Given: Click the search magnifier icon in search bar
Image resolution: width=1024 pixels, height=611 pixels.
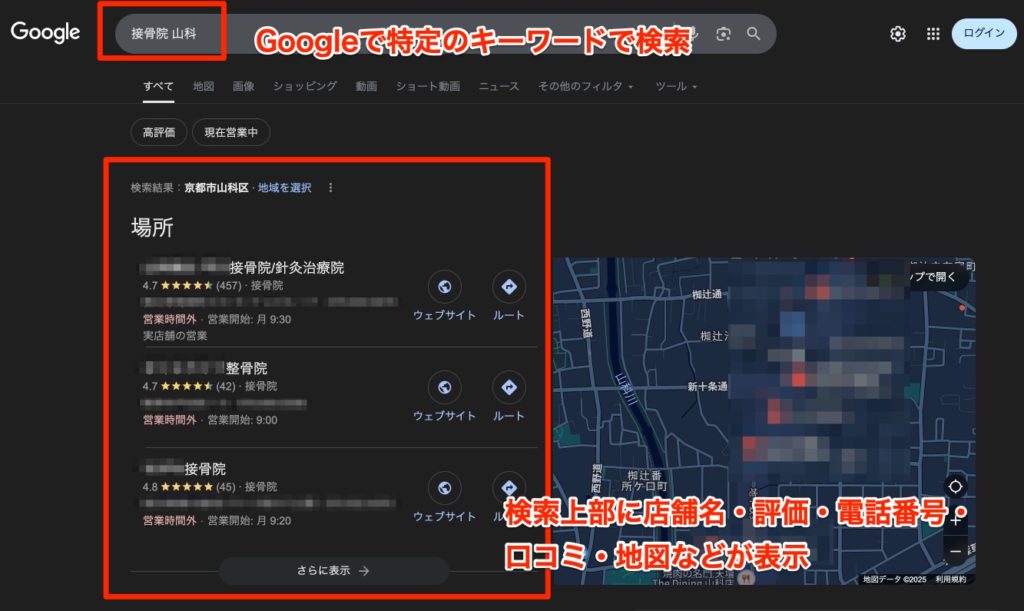Looking at the screenshot, I should click(x=754, y=34).
